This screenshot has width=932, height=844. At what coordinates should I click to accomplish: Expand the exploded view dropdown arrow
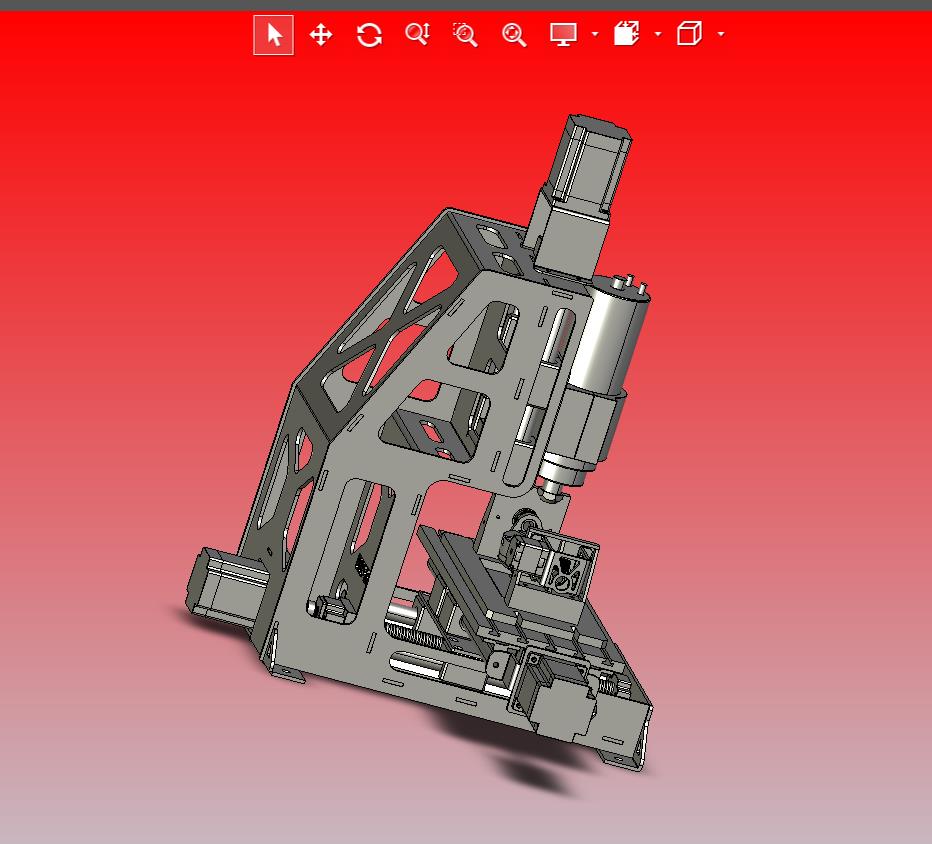pyautogui.click(x=658, y=34)
